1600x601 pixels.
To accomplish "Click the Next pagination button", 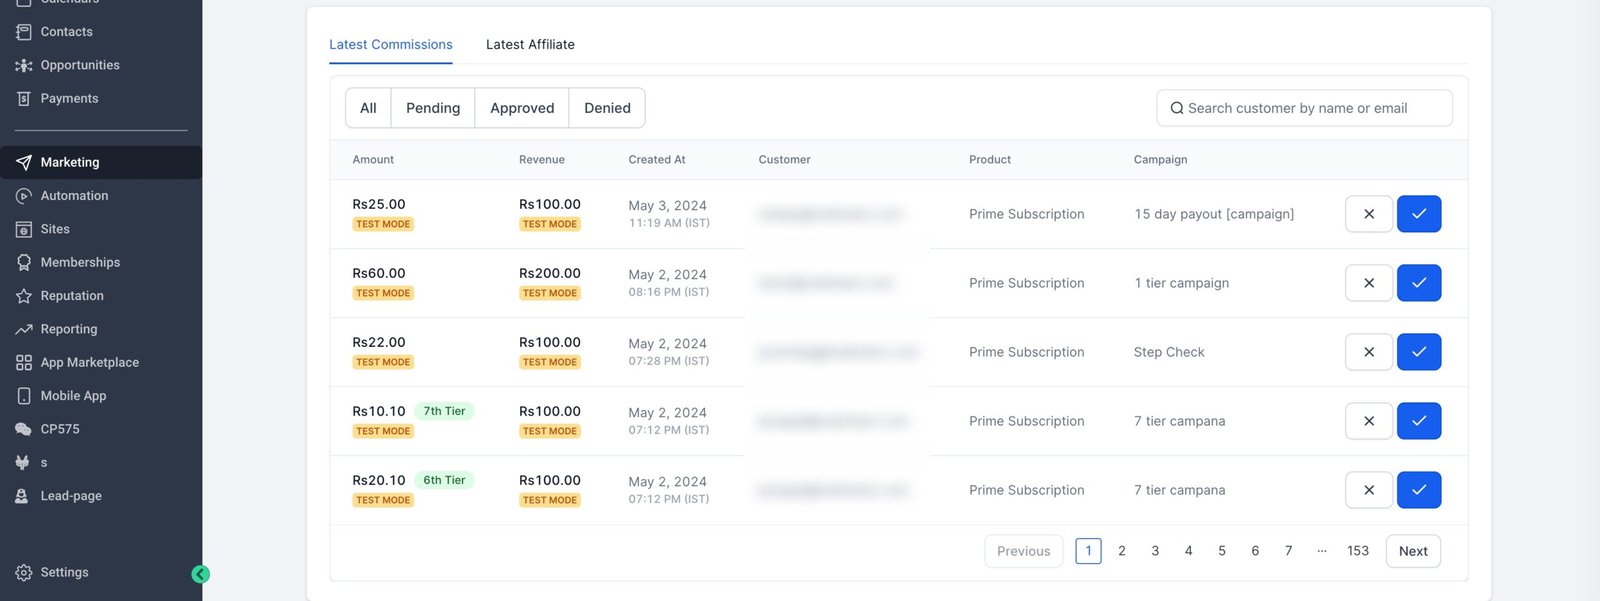I will [x=1412, y=551].
